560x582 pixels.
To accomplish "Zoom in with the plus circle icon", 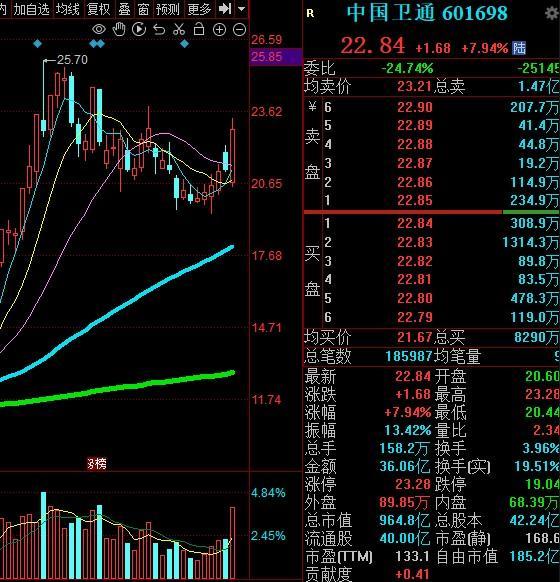I will (219, 30).
